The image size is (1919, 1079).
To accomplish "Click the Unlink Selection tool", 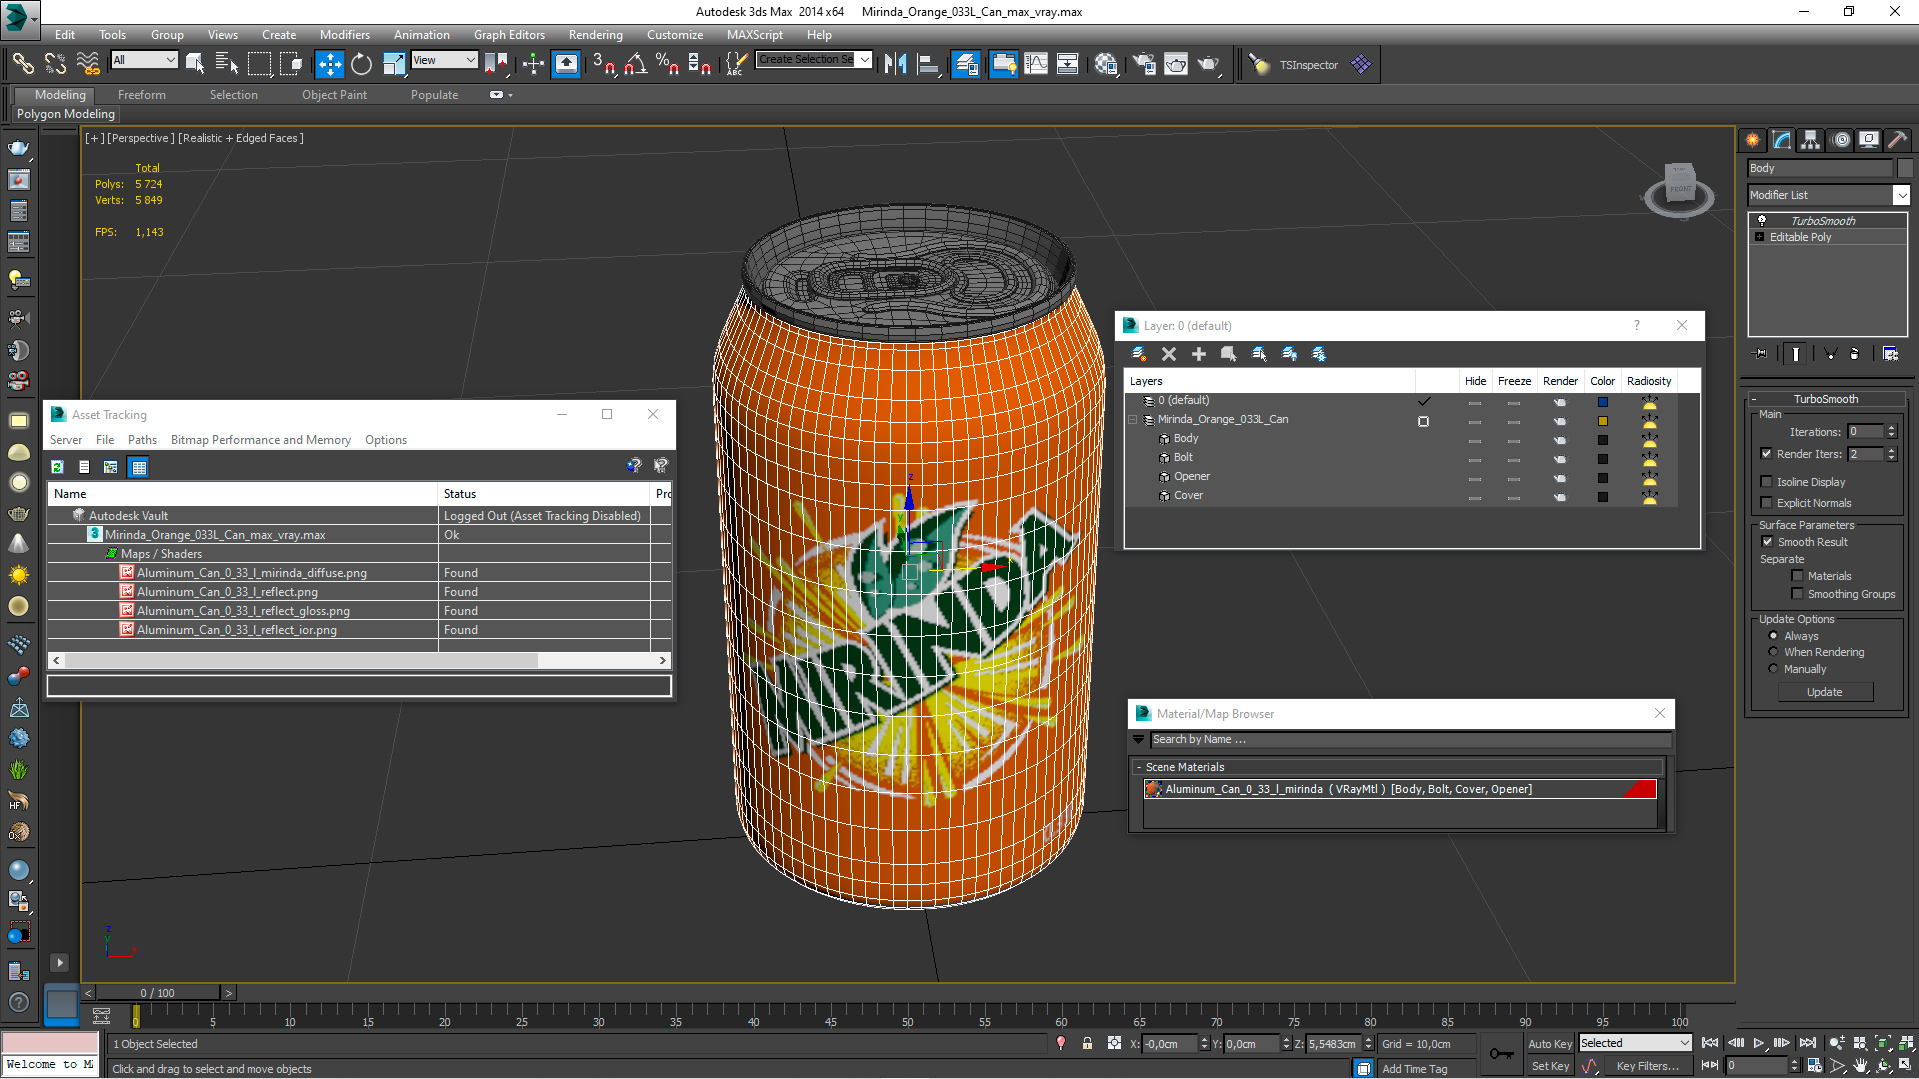I will click(x=55, y=64).
